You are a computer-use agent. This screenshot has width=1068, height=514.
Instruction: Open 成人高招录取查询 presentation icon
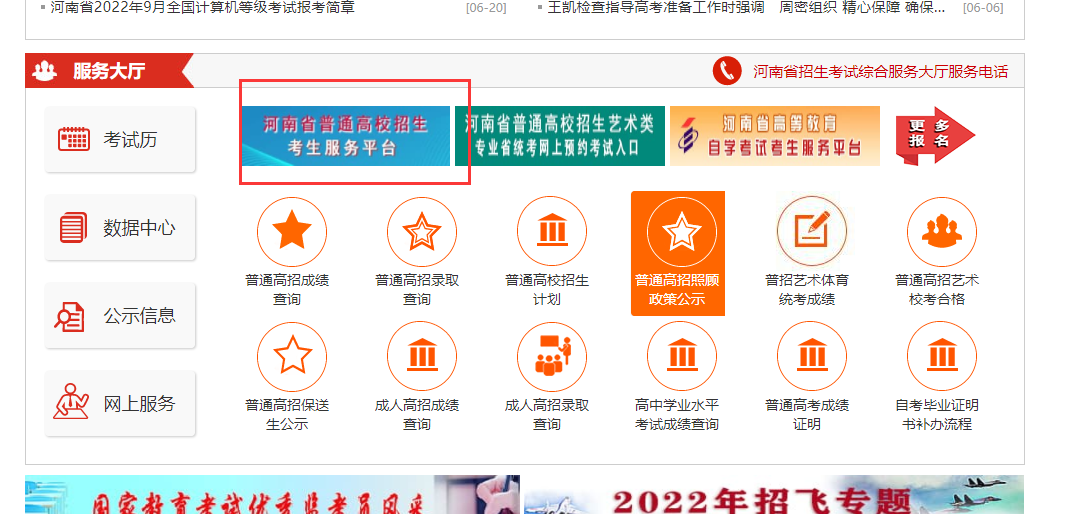tap(551, 356)
